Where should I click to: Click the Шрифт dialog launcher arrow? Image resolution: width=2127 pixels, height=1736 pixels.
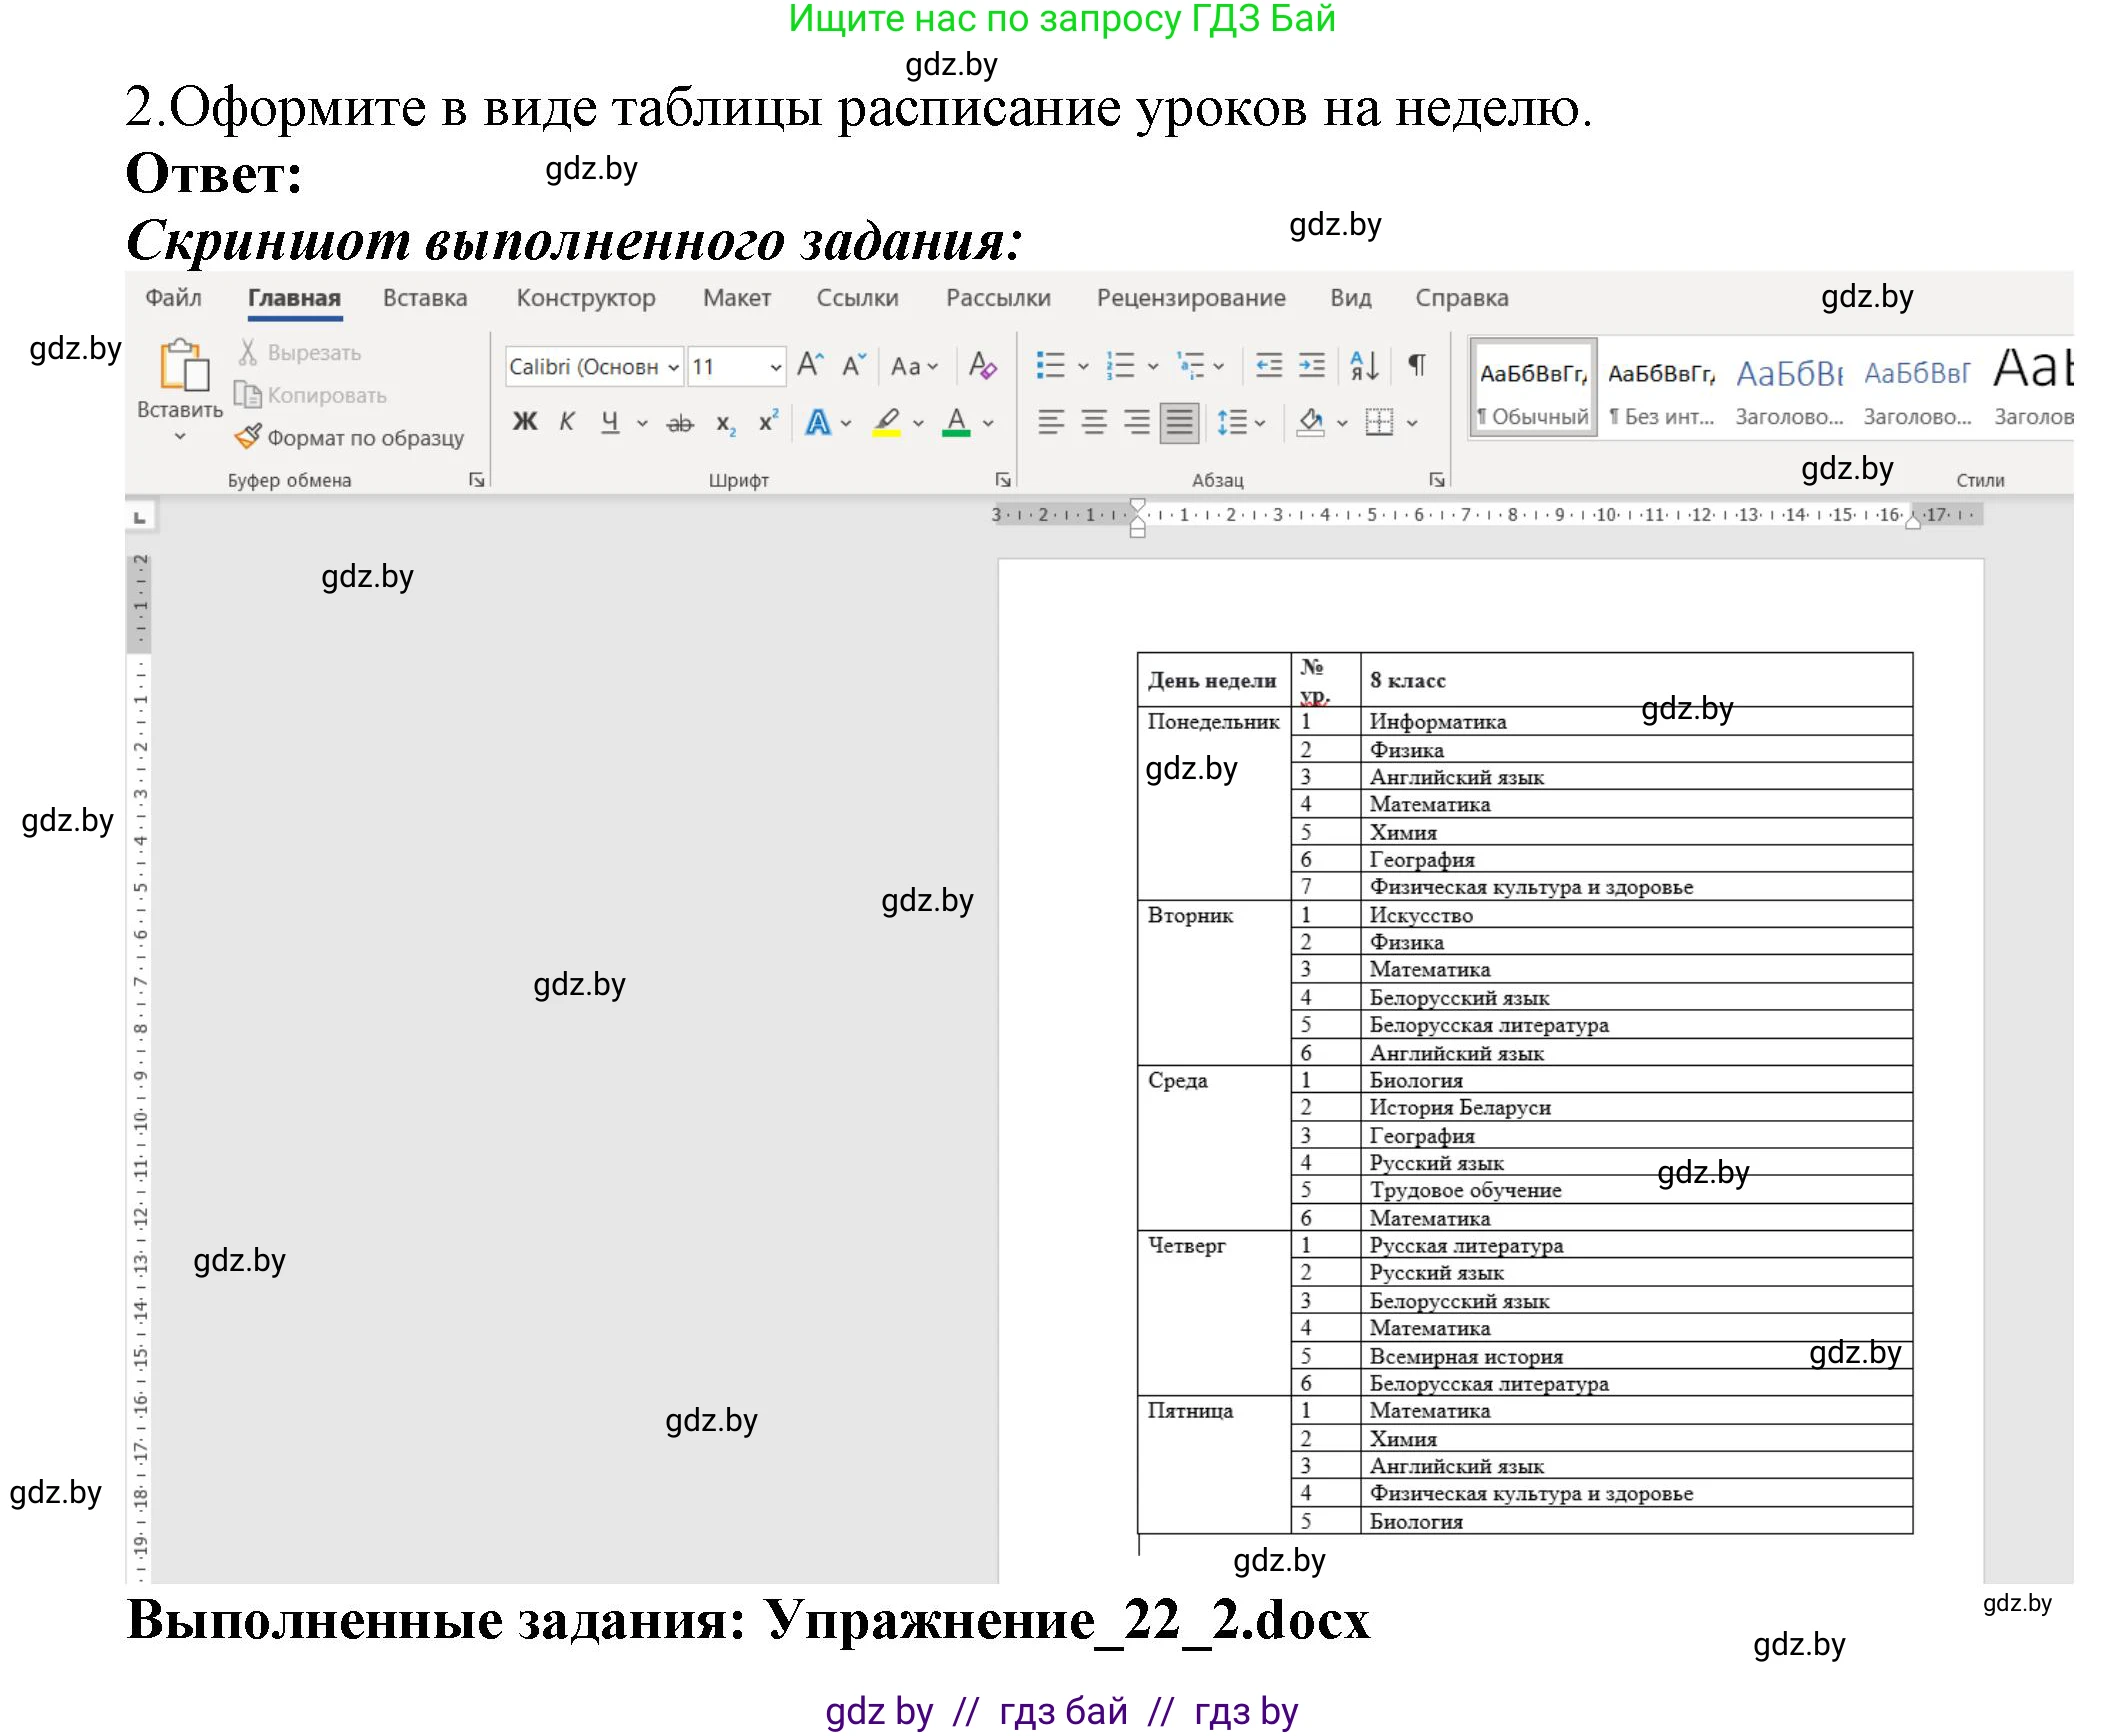tap(1004, 479)
